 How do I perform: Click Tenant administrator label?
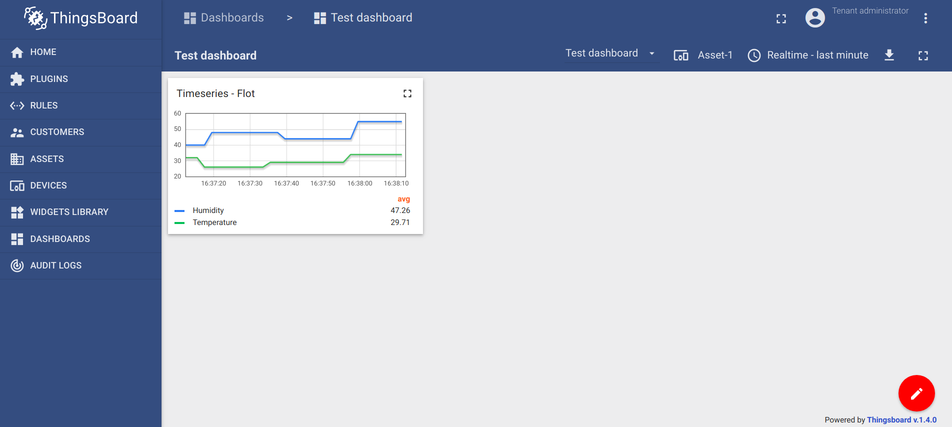[x=870, y=10]
